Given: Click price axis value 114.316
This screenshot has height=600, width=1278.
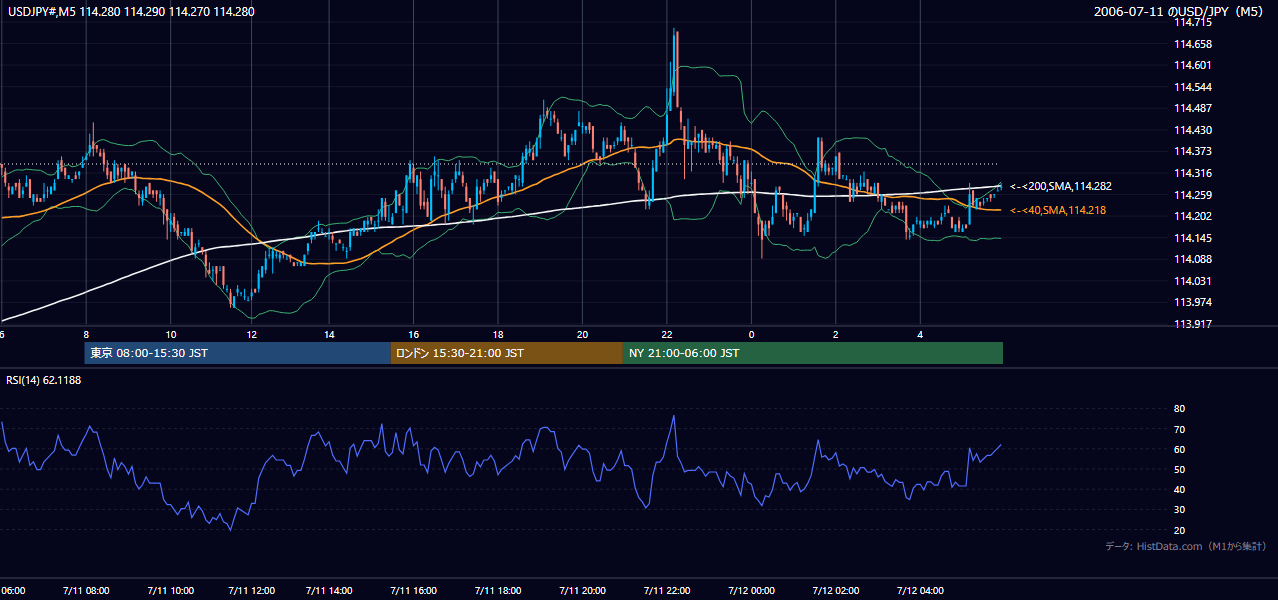Looking at the screenshot, I should pyautogui.click(x=1192, y=173).
